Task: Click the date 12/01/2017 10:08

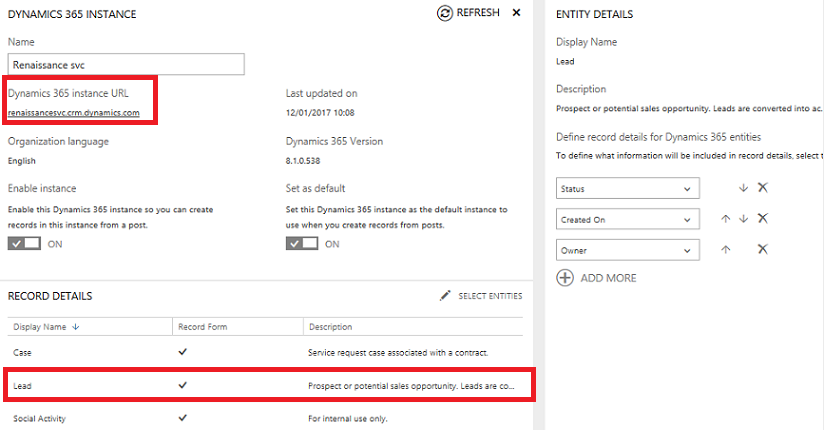Action: pos(320,112)
